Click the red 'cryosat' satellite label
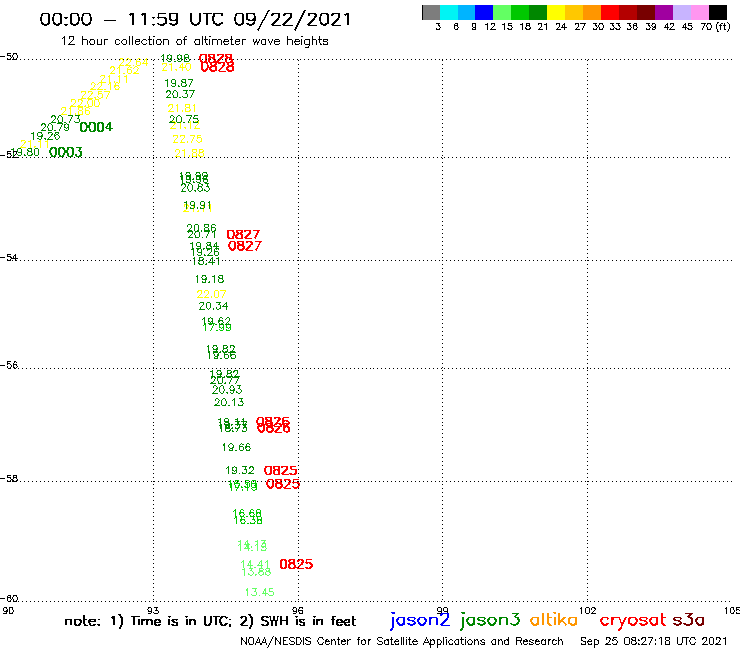This screenshot has width=740, height=650. [x=633, y=621]
